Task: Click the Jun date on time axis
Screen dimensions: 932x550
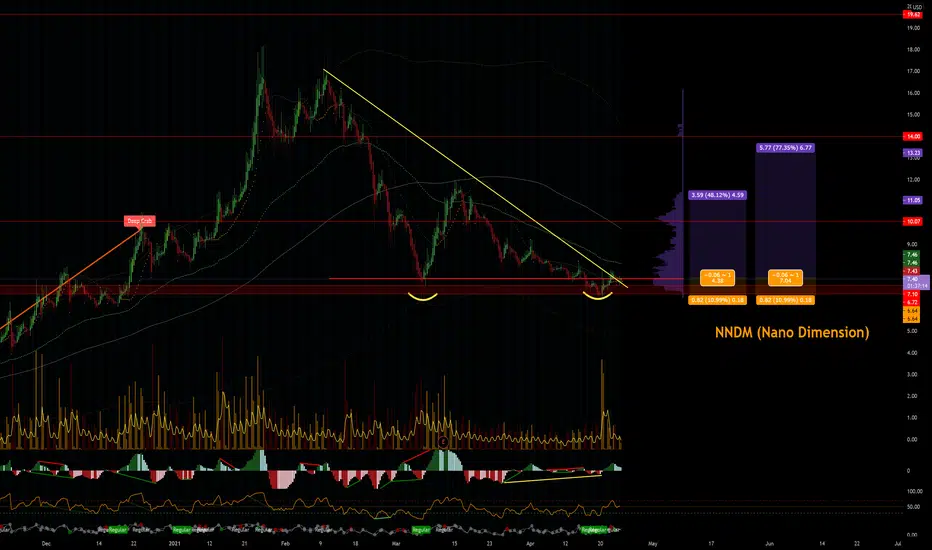Action: [769, 543]
